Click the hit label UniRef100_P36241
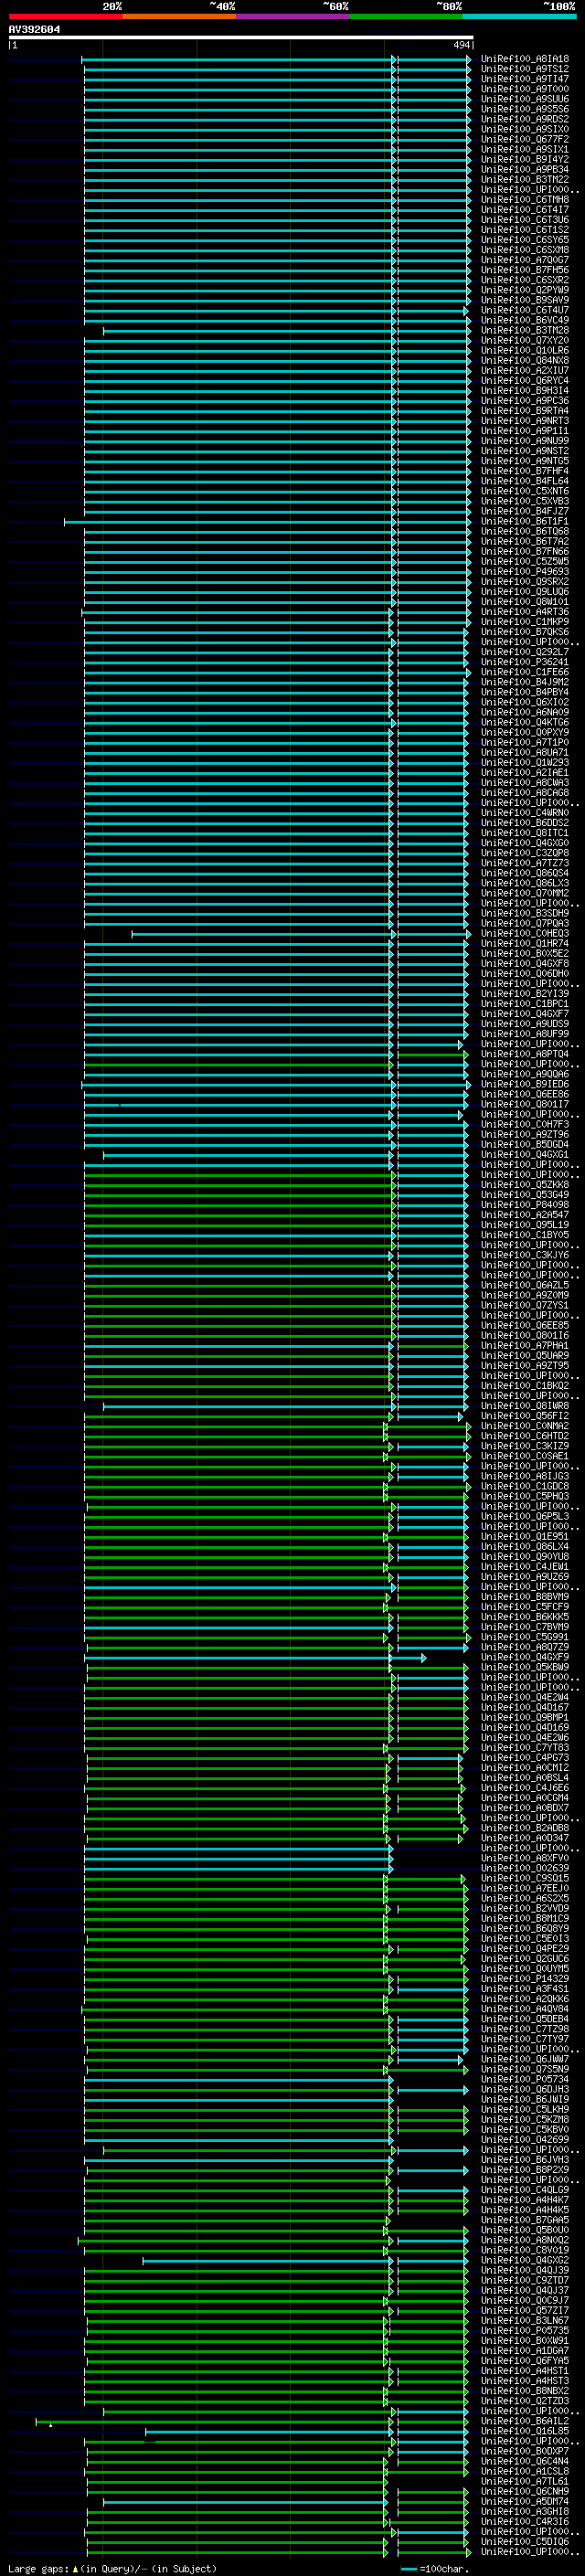 (x=525, y=662)
